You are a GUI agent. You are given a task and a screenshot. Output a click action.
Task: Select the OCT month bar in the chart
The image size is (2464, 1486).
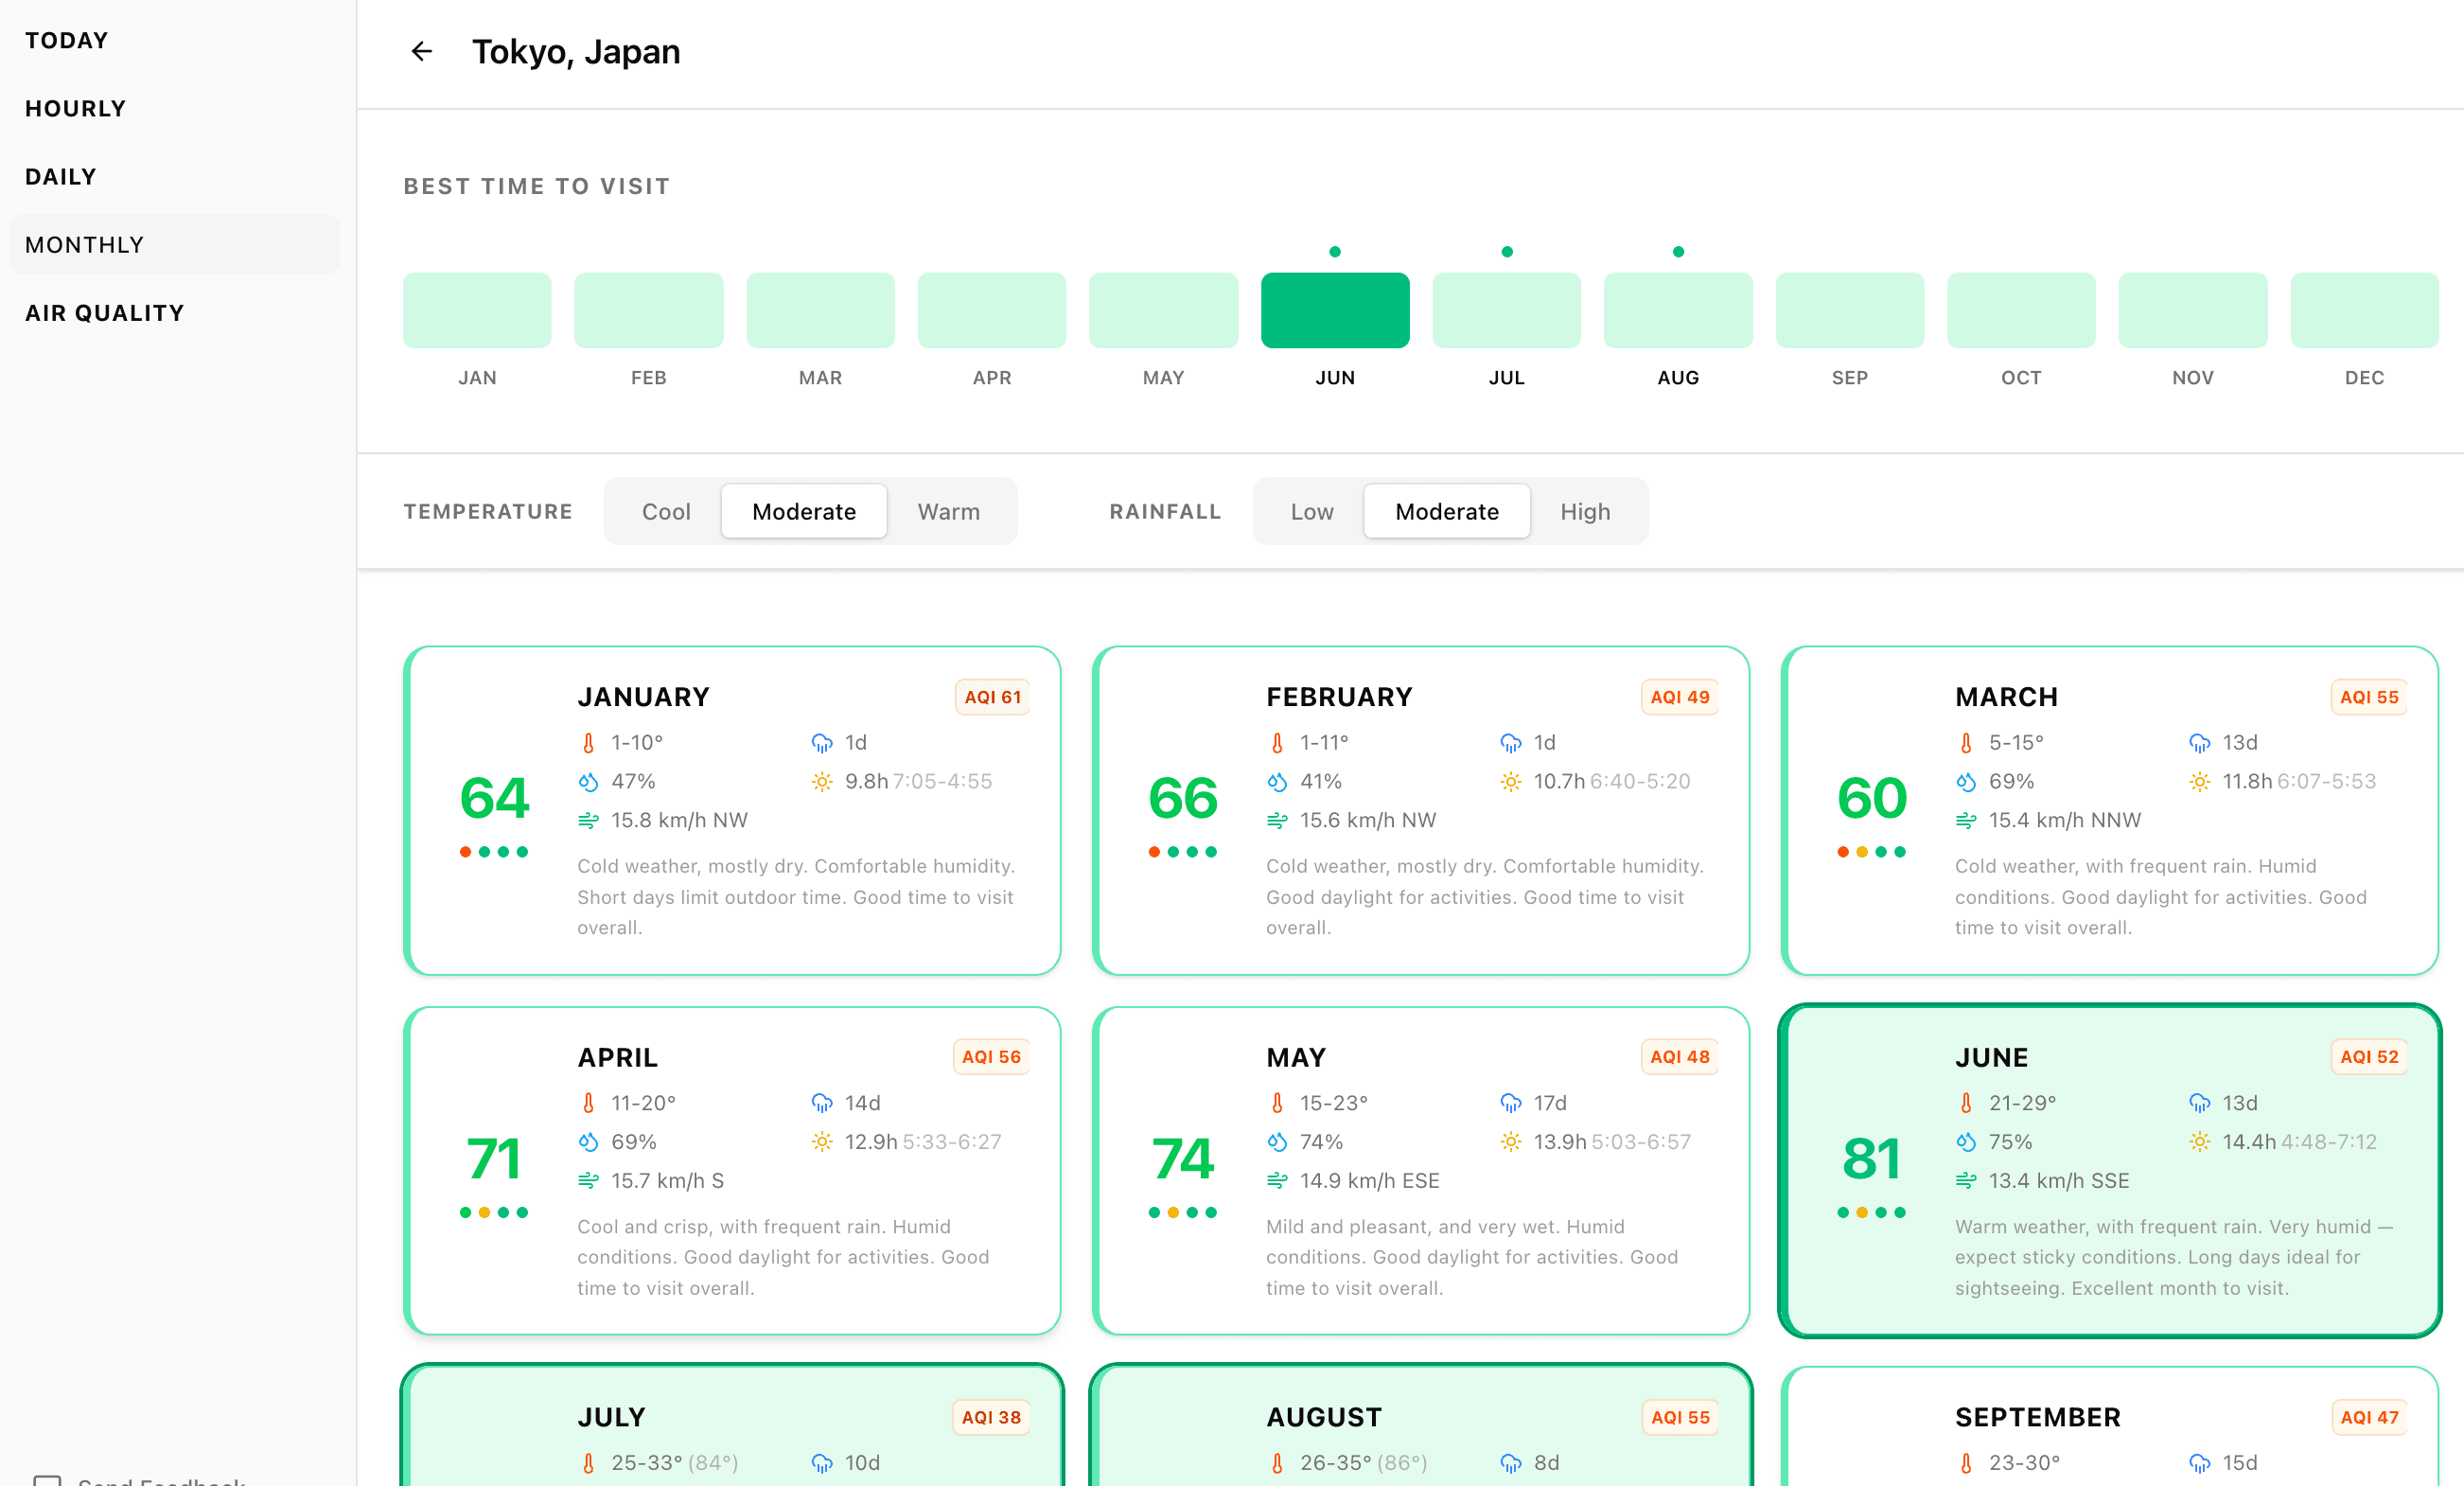click(2020, 310)
